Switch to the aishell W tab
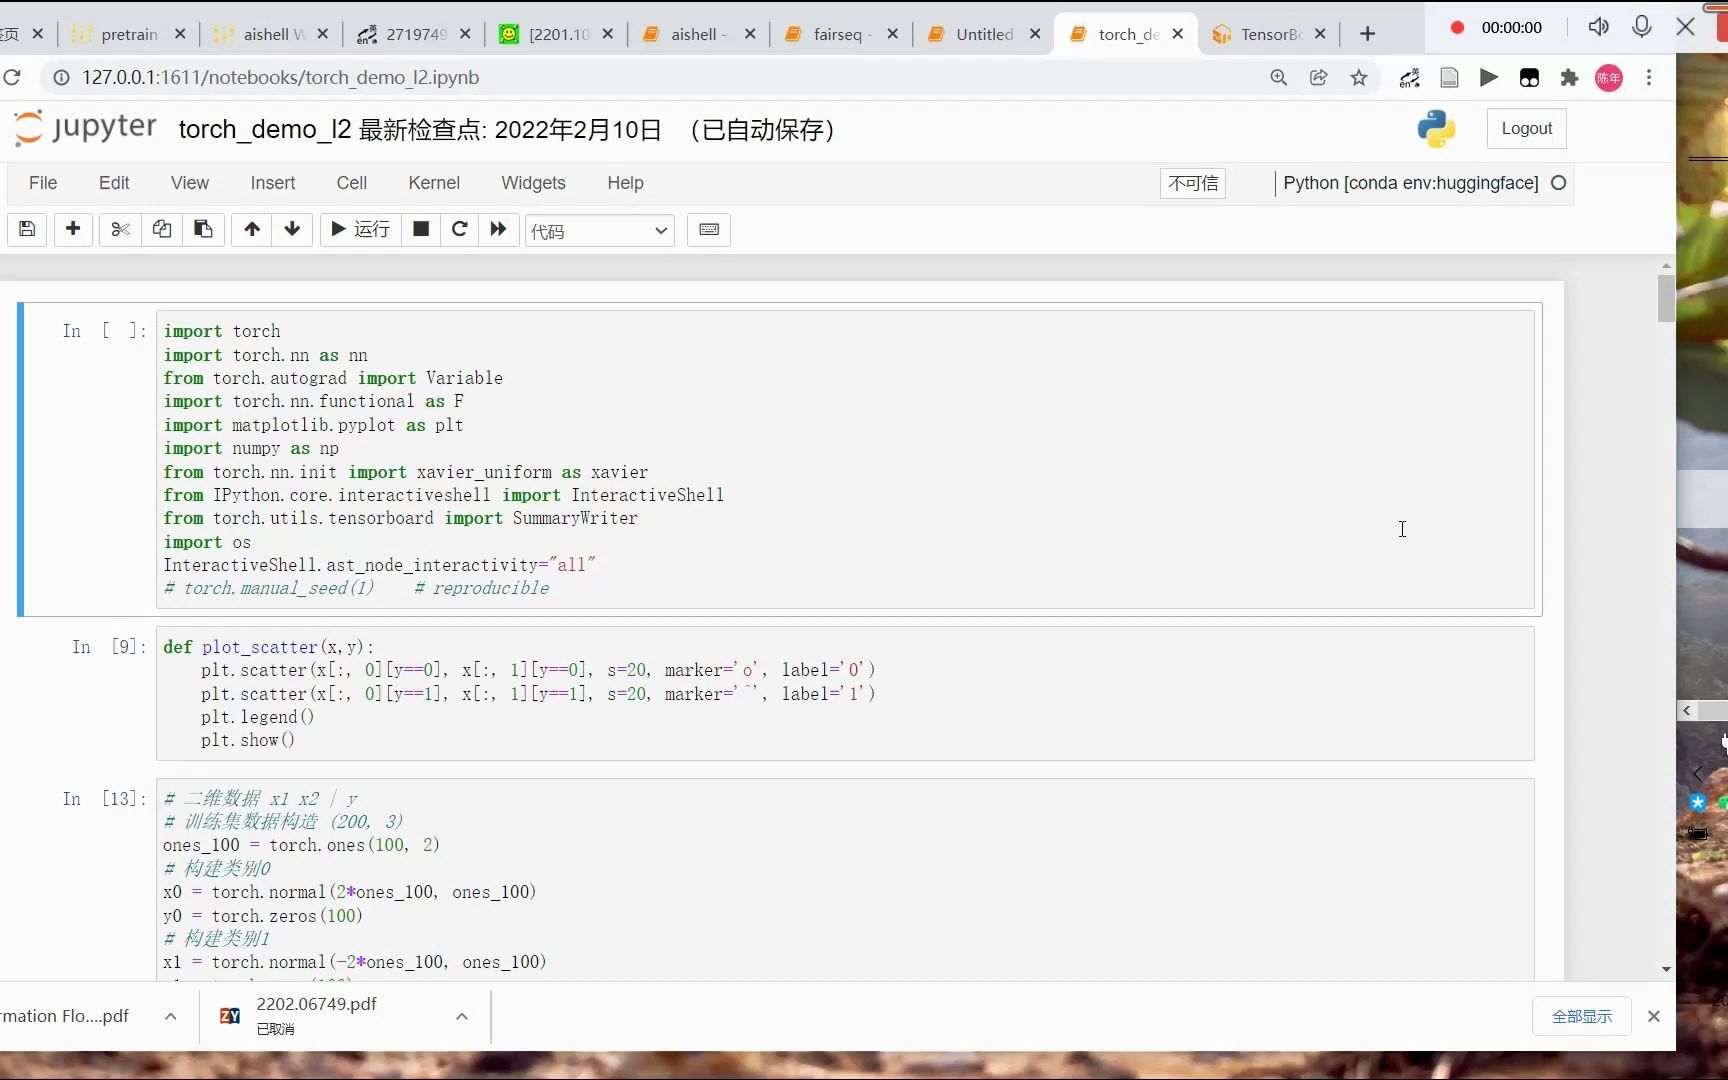 pos(272,34)
